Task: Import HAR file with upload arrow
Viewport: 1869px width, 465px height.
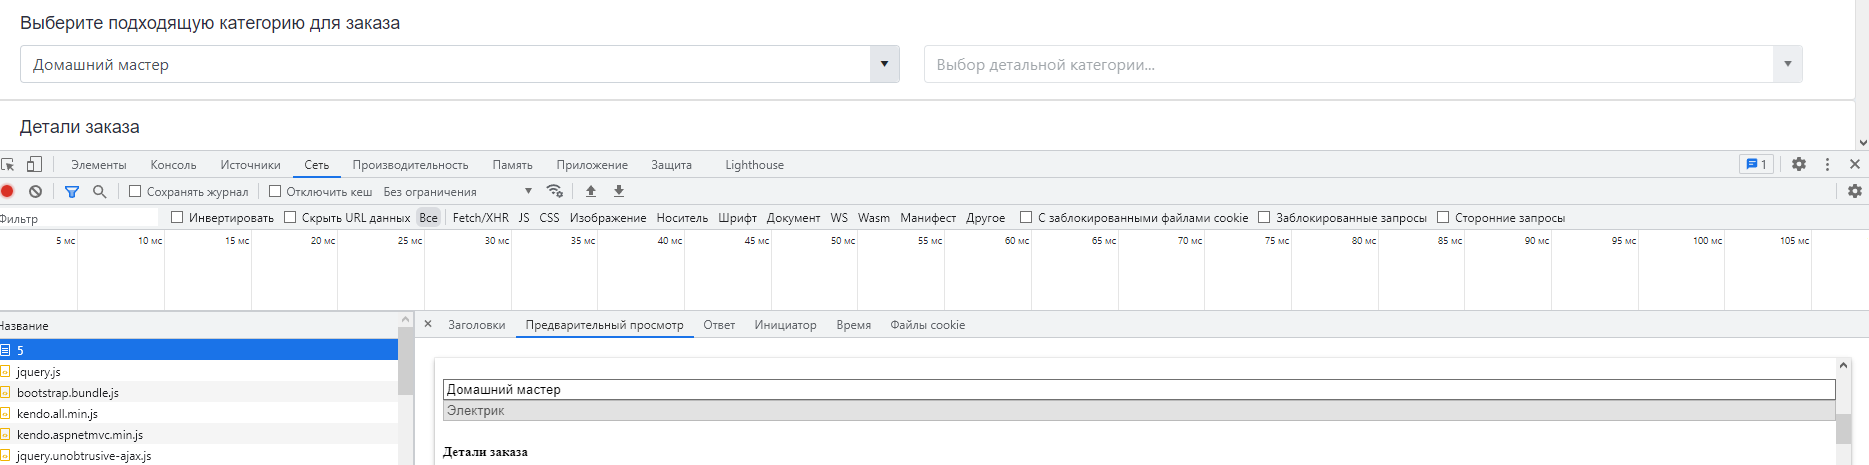Action: pyautogui.click(x=591, y=191)
